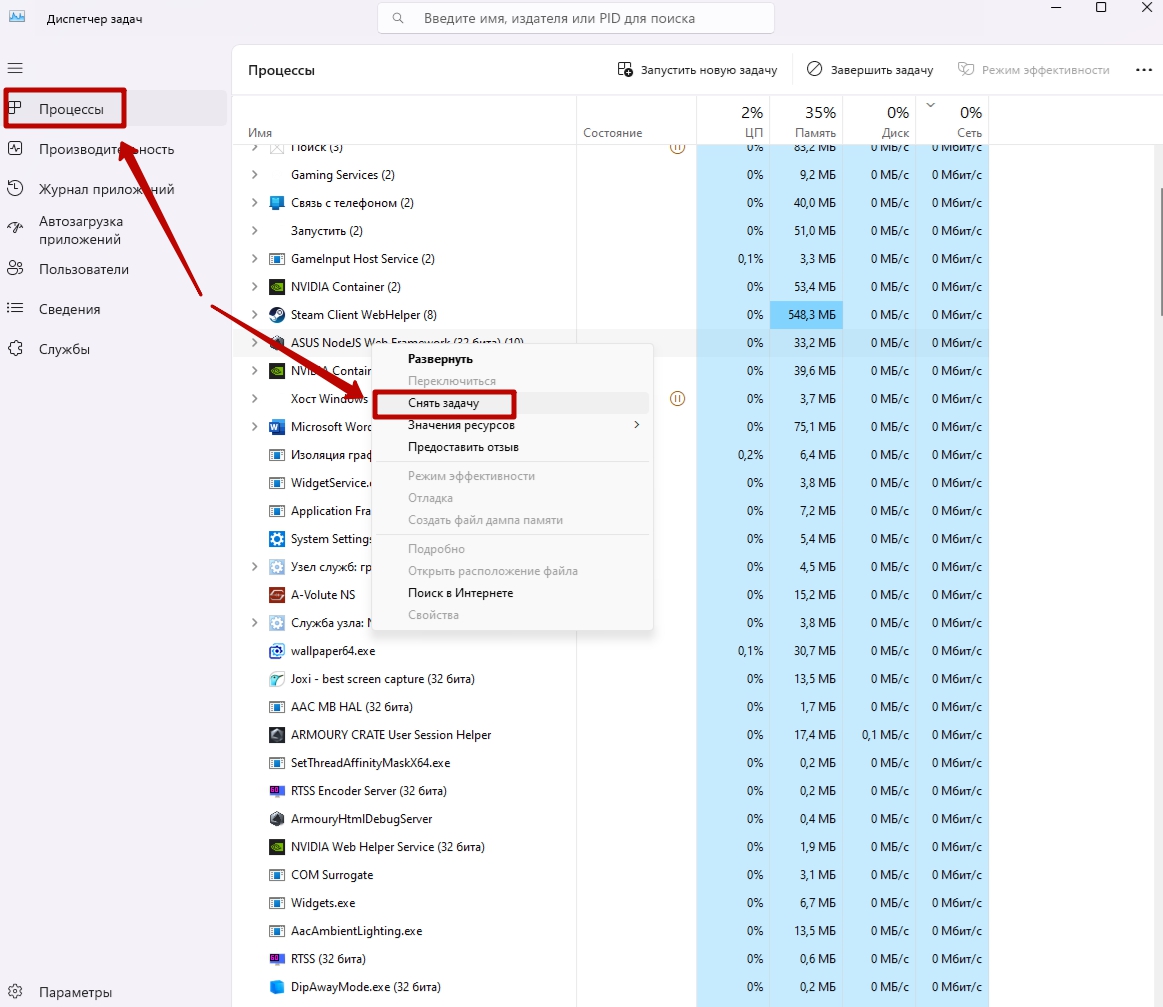The height and width of the screenshot is (1007, 1163).
Task: Select the AacAmbientLighting.exe row
Action: click(x=611, y=931)
